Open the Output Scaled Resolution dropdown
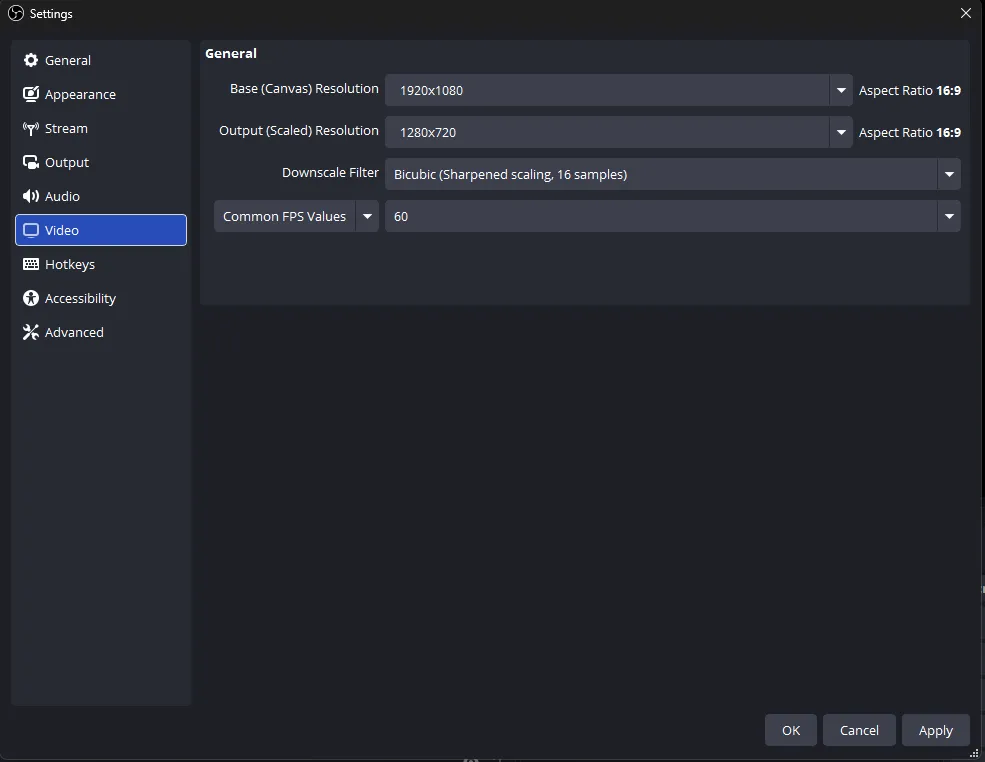This screenshot has height=762, width=985. pos(841,132)
